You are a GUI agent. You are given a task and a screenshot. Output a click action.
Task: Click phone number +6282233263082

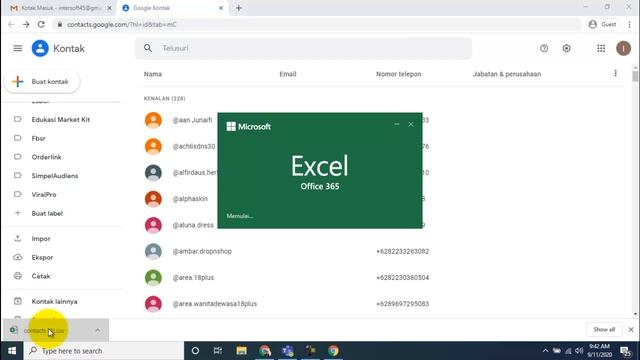pos(402,251)
